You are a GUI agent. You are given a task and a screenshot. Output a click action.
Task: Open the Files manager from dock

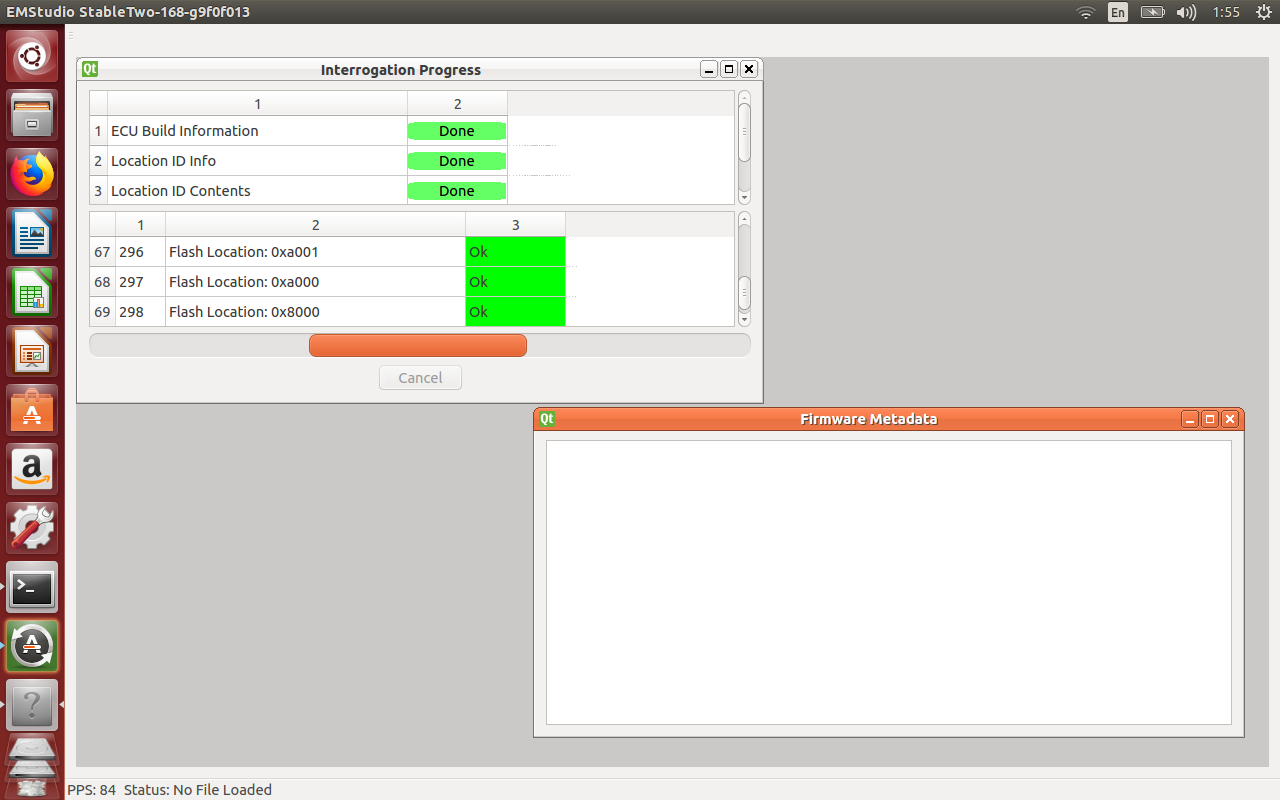coord(32,115)
